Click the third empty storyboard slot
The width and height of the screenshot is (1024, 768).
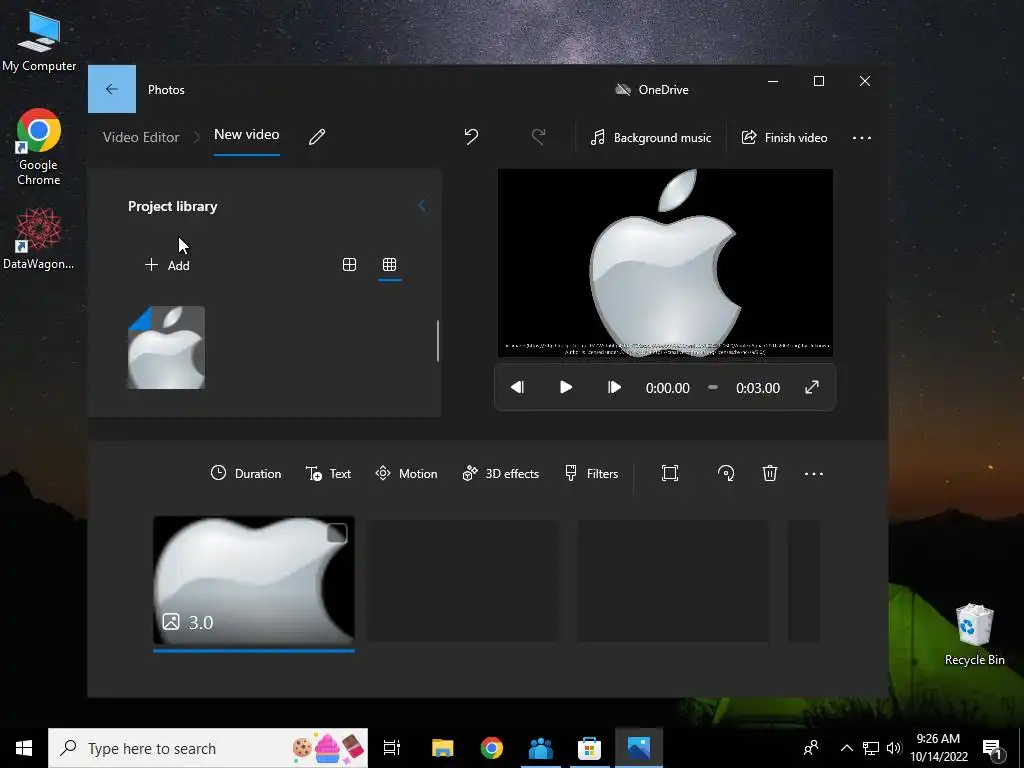(x=673, y=581)
